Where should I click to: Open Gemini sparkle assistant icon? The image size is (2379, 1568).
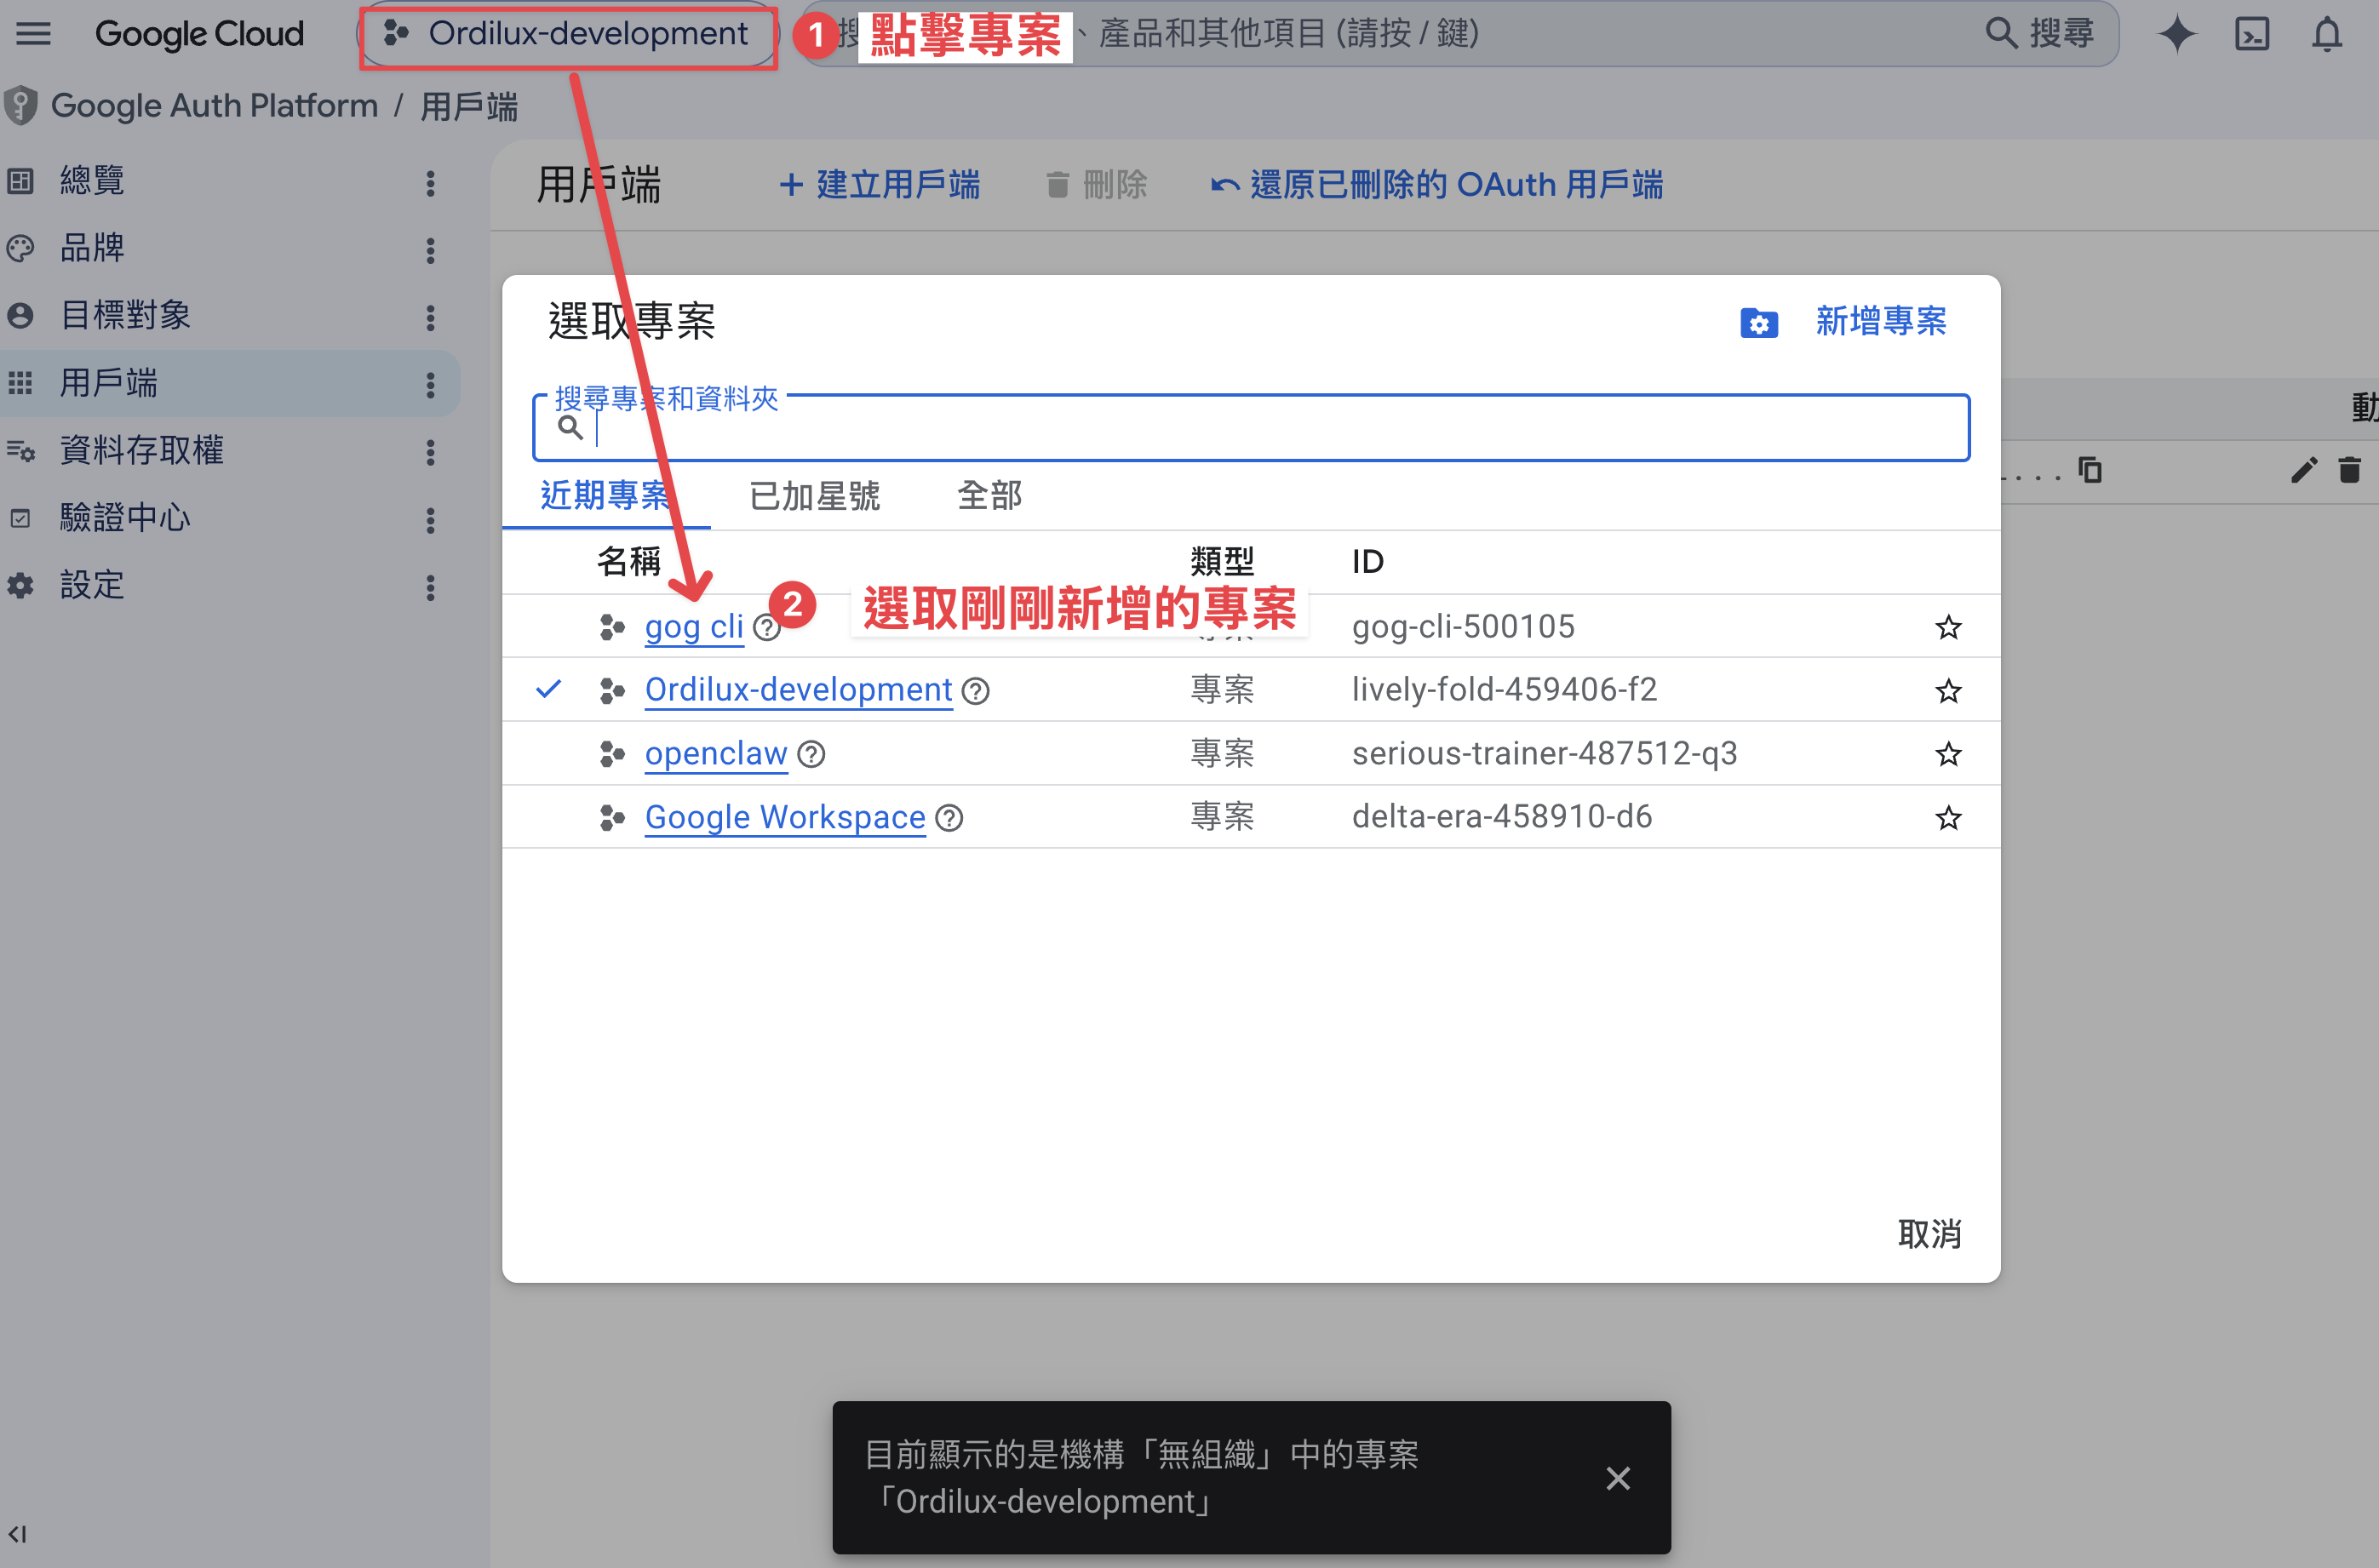(2176, 34)
